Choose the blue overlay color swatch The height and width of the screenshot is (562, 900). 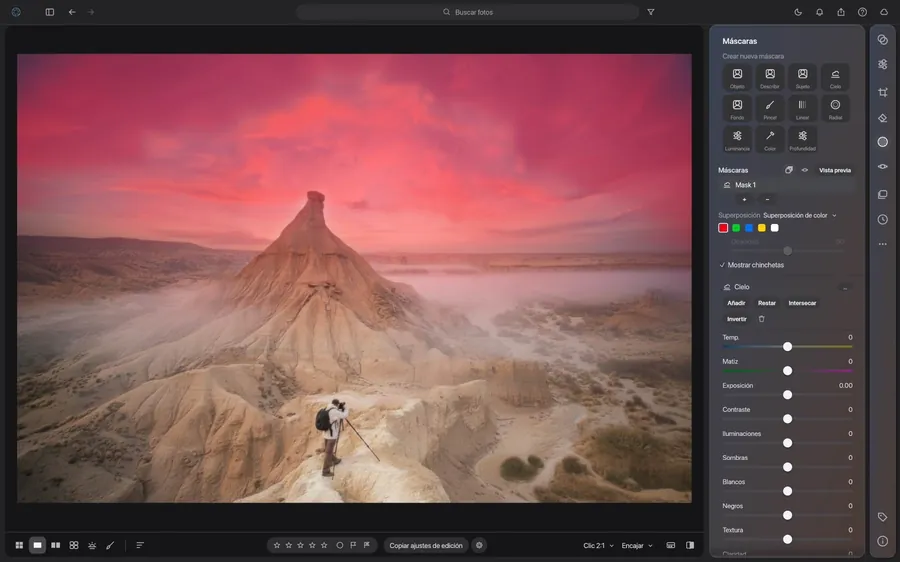coord(749,228)
